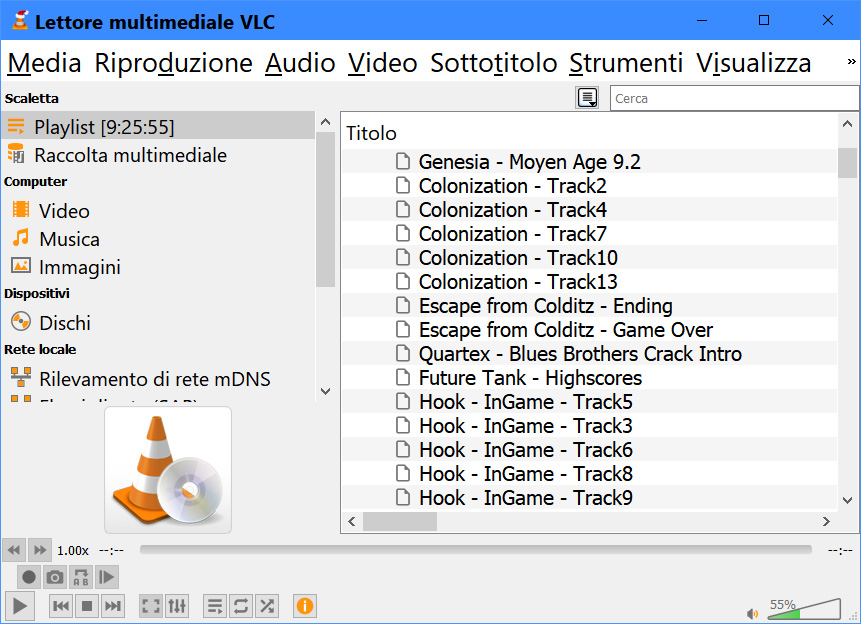This screenshot has width=861, height=624.
Task: Select Hook - InGame - Track8
Action: 590,473
